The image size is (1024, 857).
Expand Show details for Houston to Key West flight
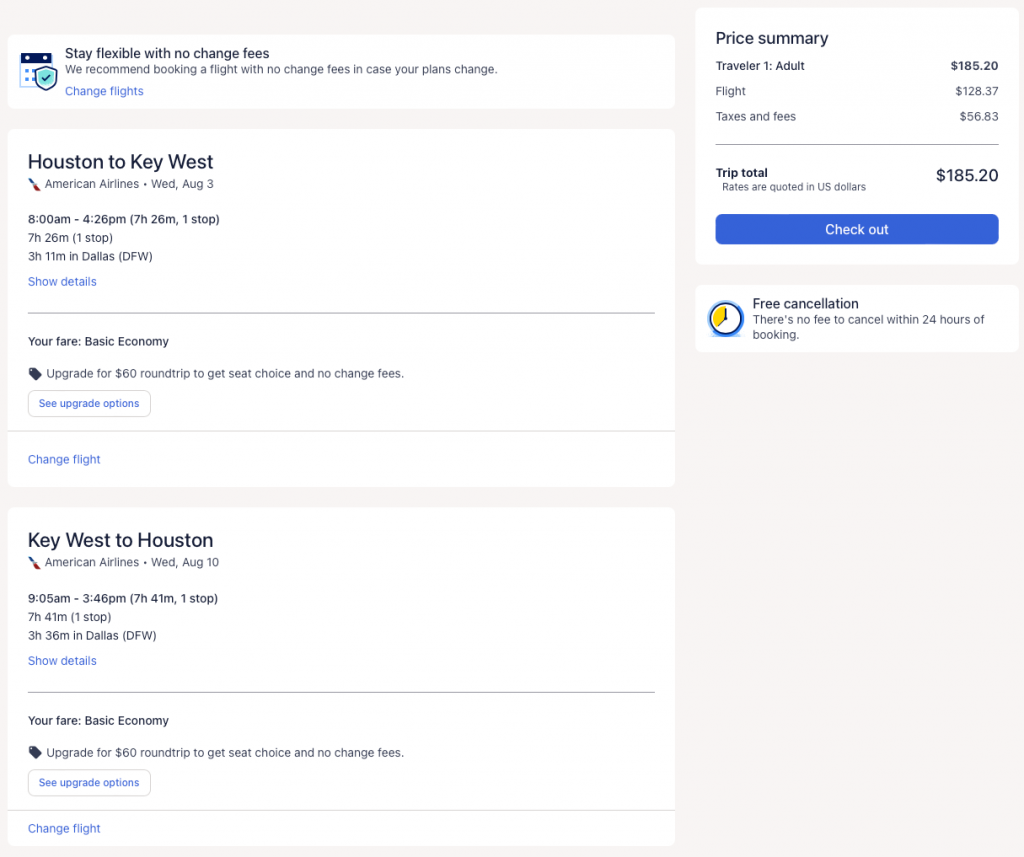coord(62,282)
